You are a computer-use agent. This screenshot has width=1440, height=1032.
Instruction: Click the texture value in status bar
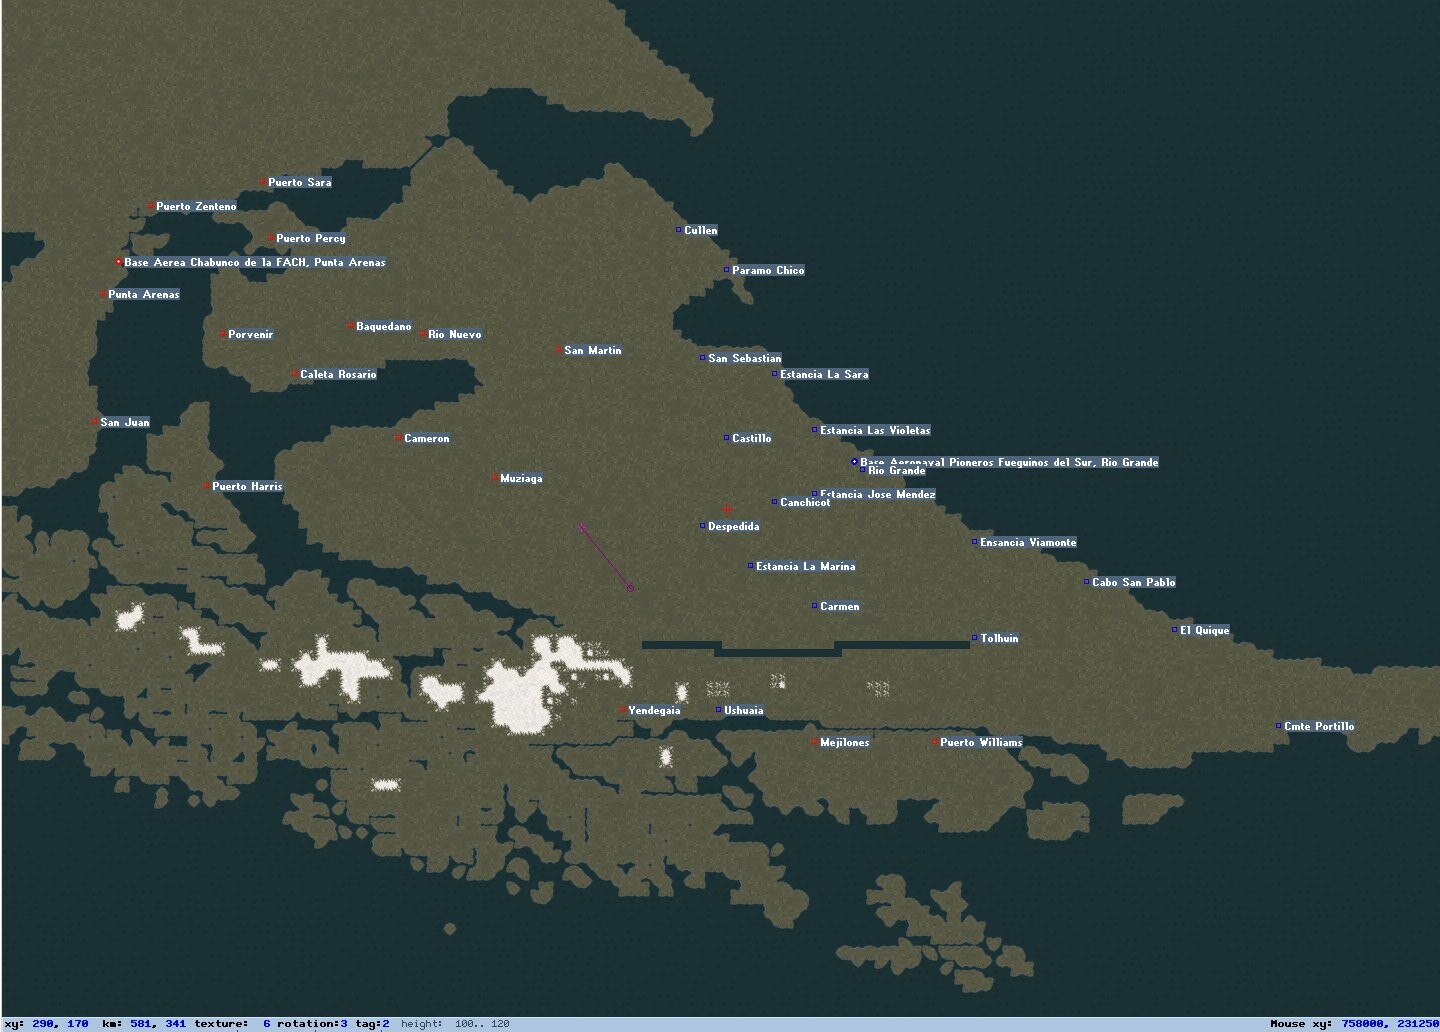tap(266, 1023)
